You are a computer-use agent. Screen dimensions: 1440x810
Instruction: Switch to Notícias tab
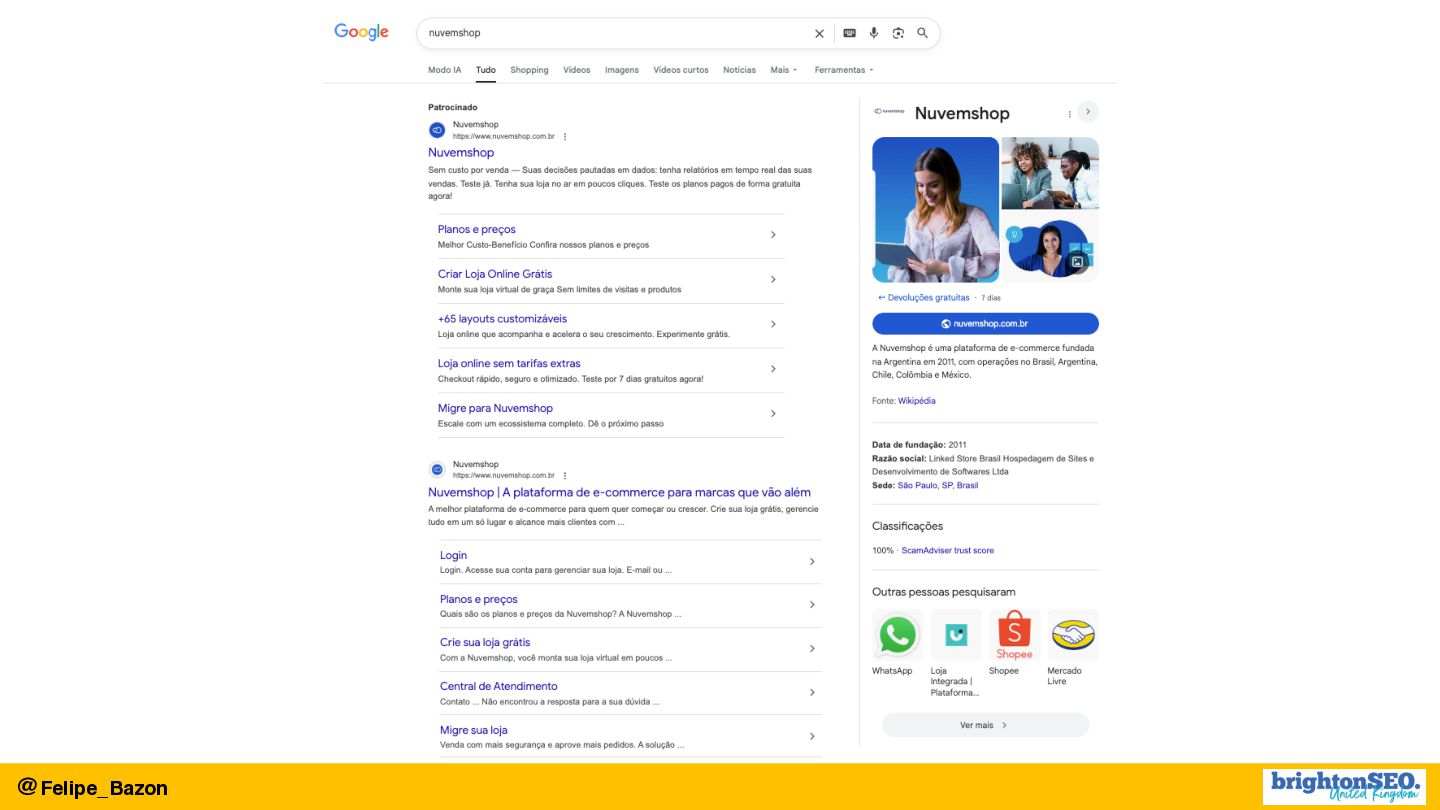click(740, 70)
